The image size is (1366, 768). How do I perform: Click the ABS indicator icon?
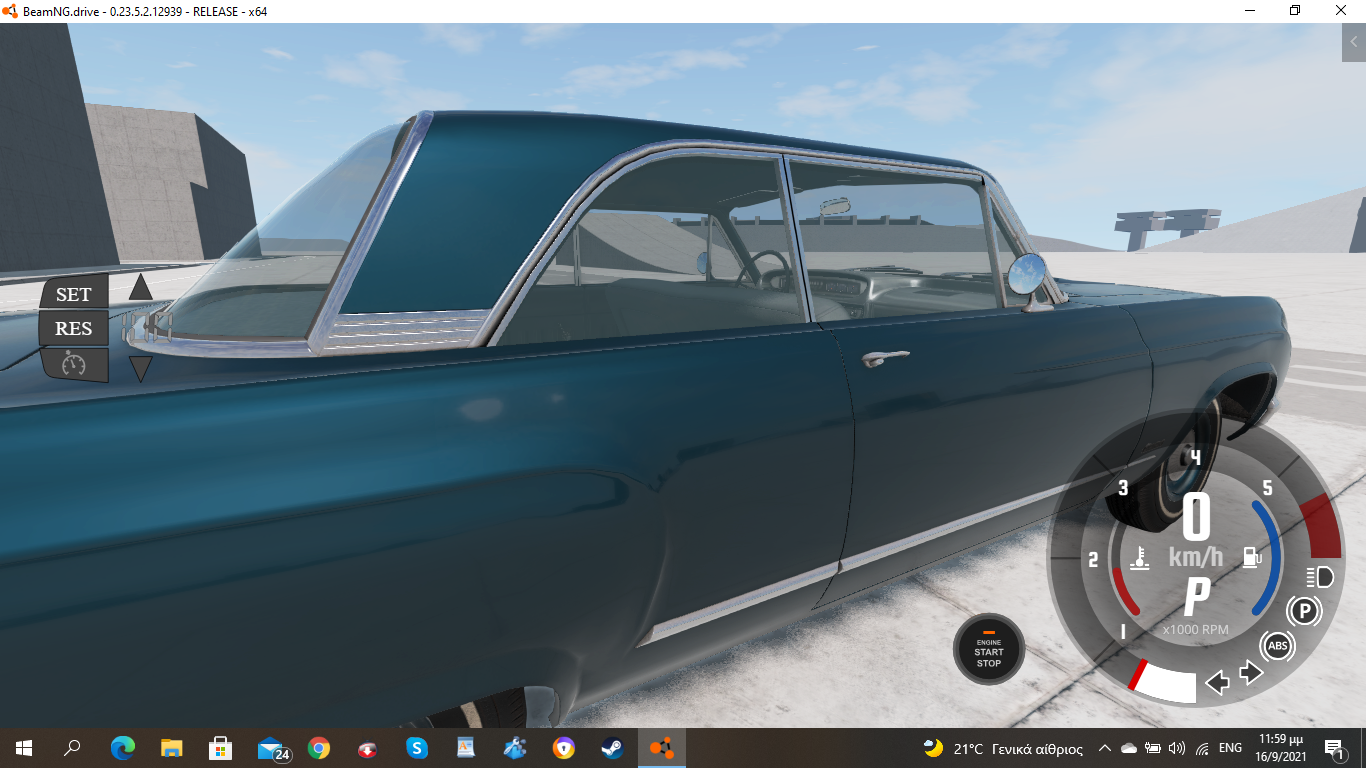1277,646
